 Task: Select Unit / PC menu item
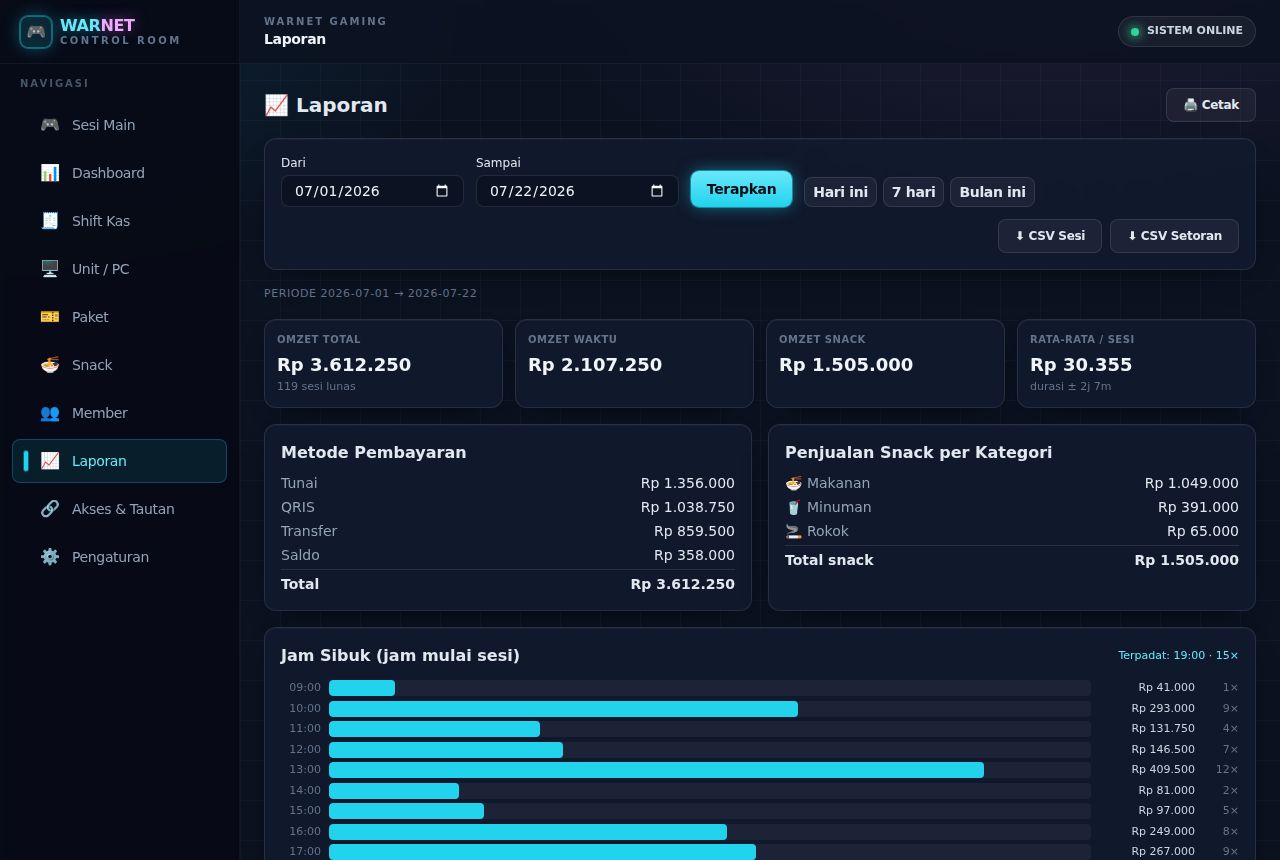tap(120, 269)
